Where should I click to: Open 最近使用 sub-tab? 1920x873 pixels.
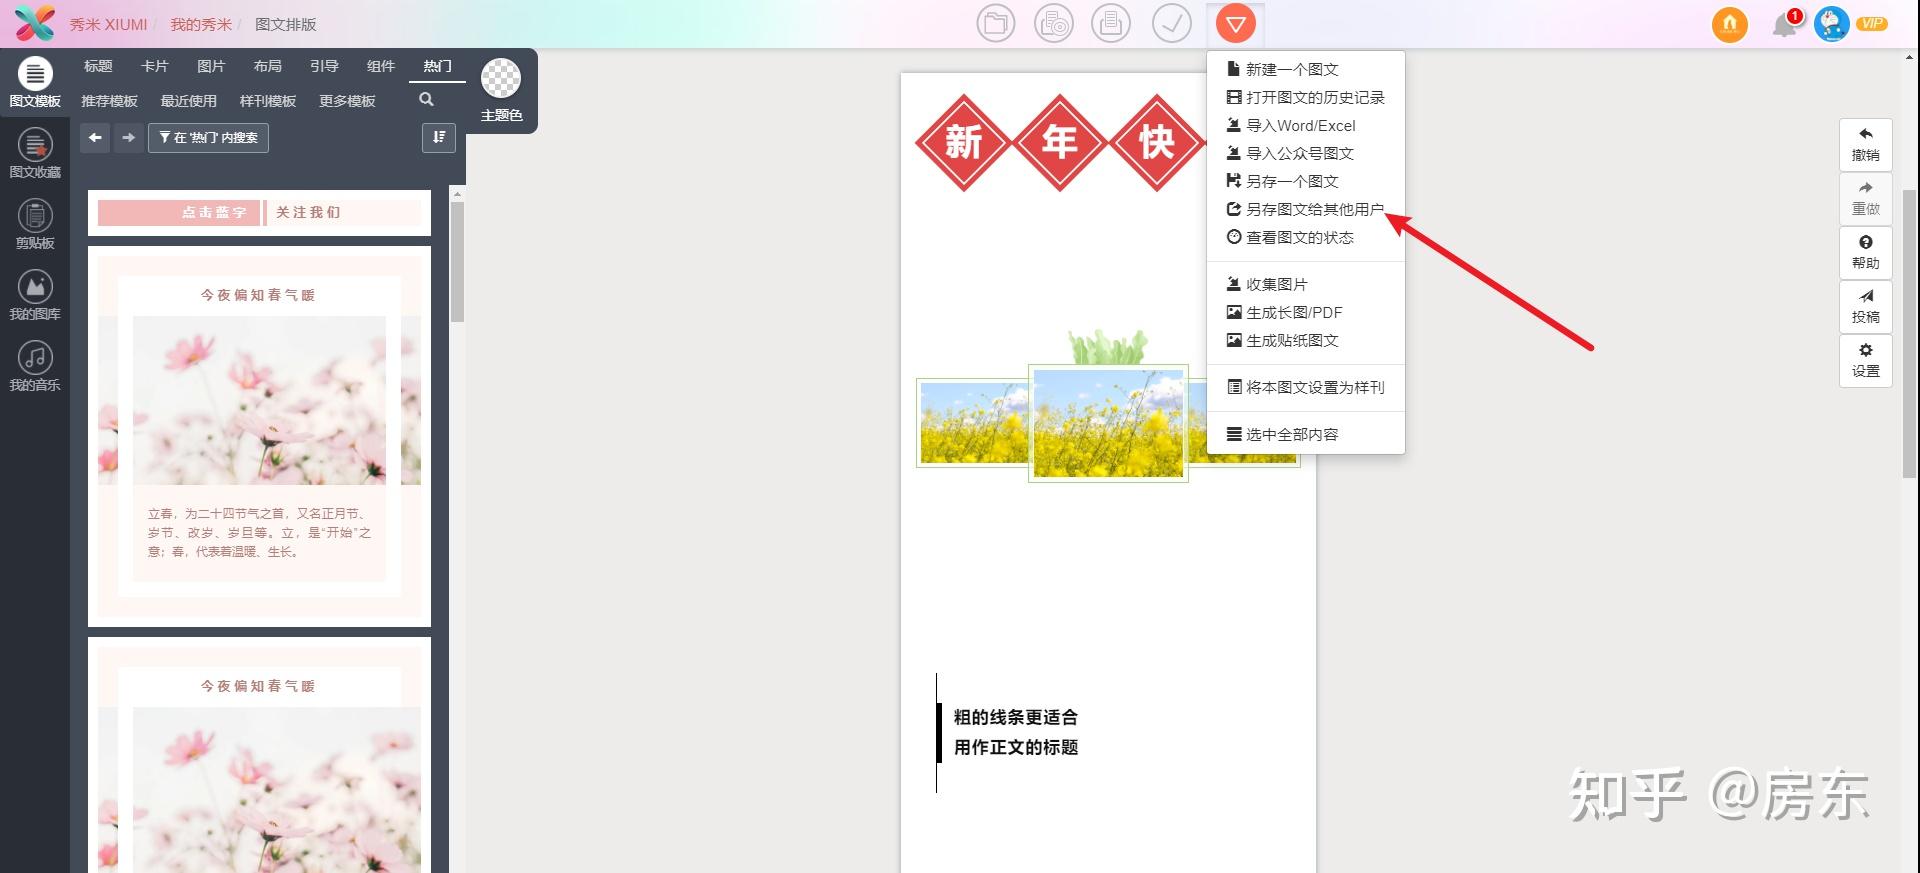188,101
